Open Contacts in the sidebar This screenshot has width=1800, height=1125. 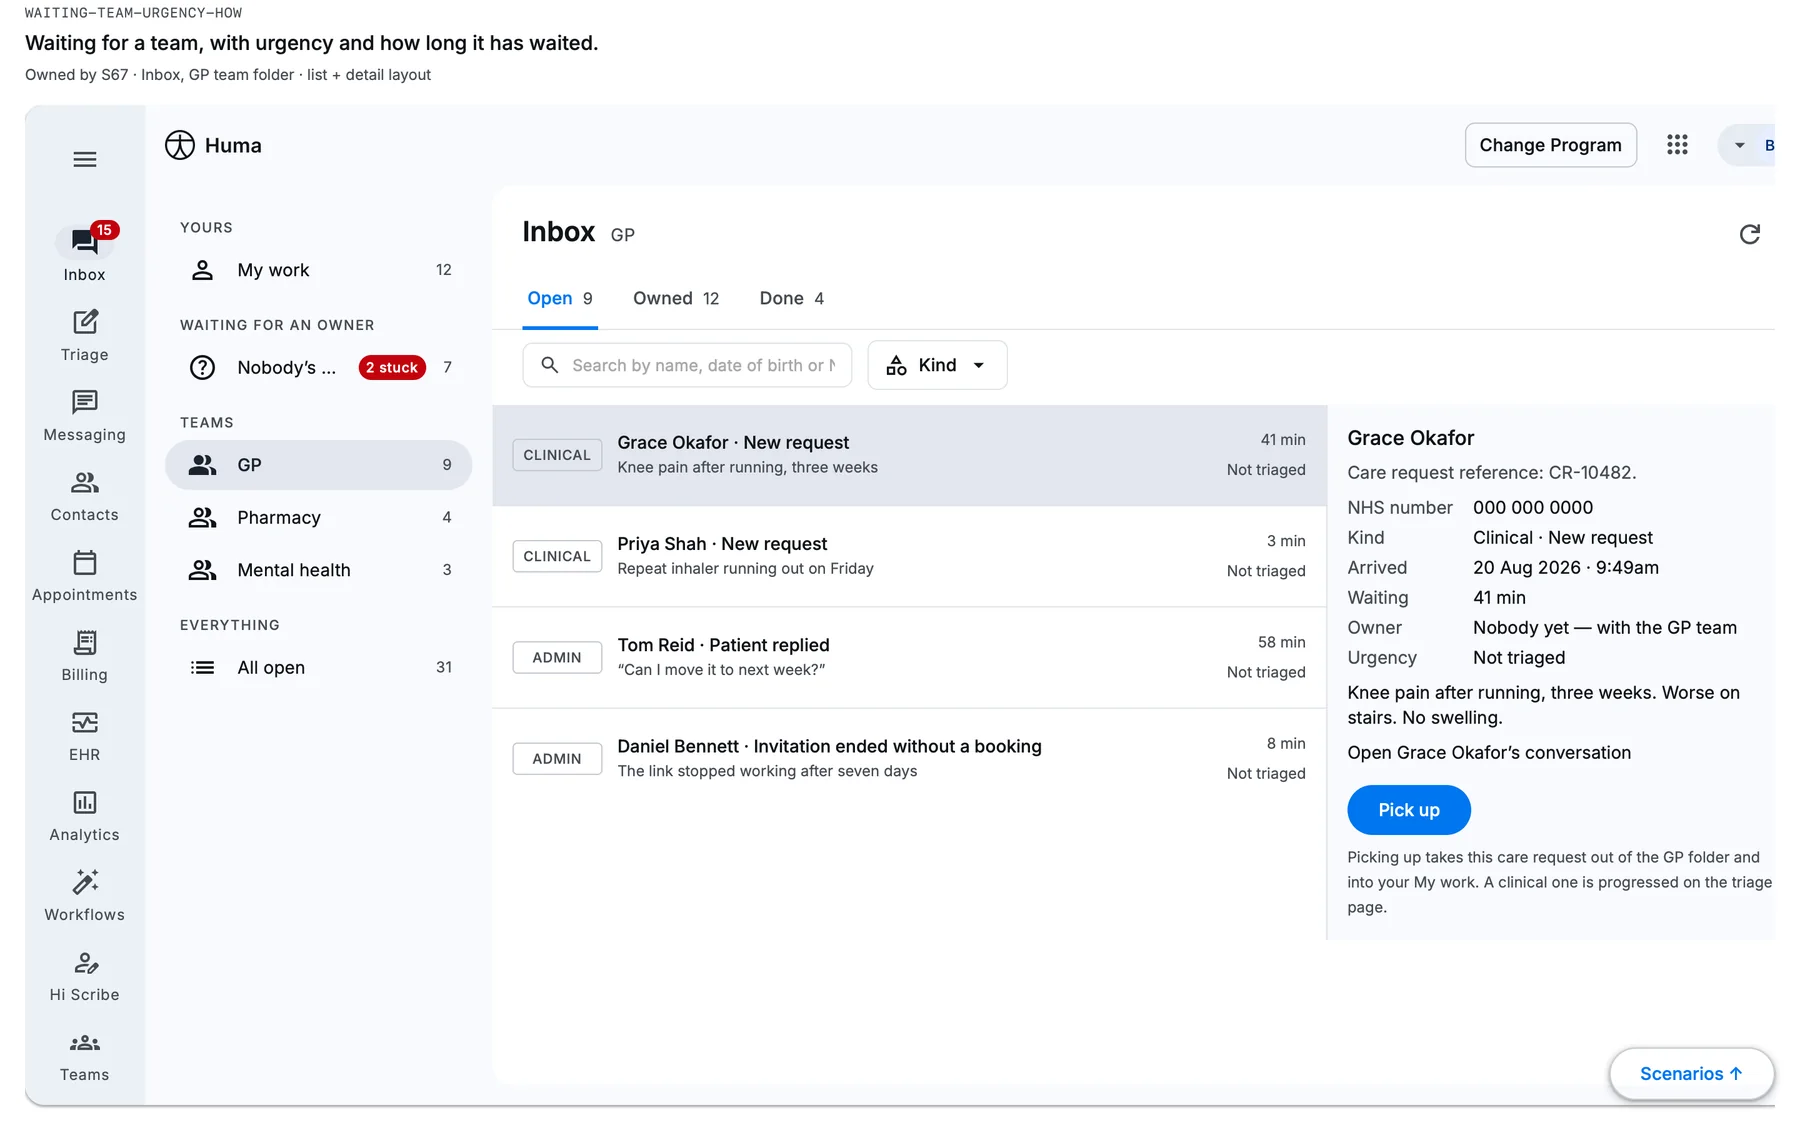[x=85, y=495]
